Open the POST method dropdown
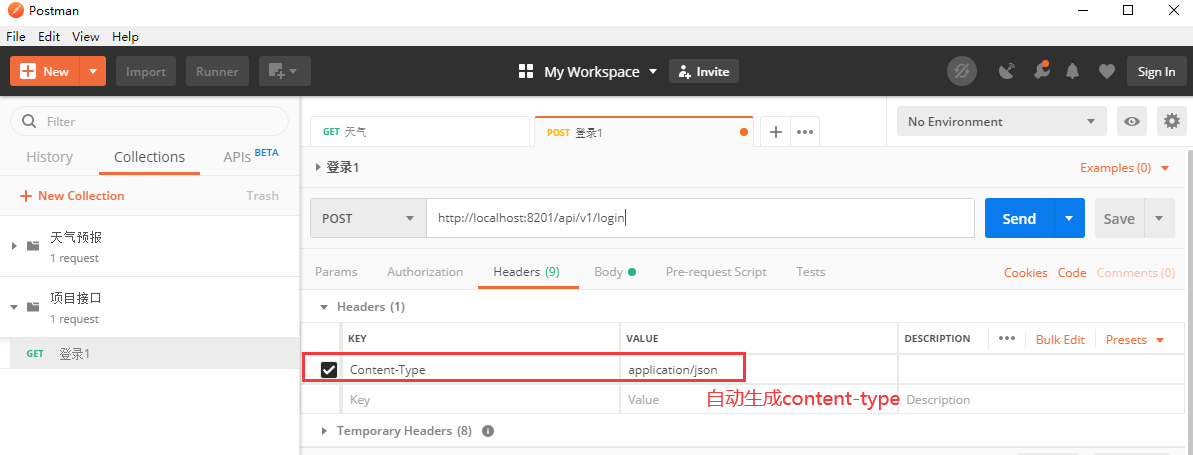Image resolution: width=1193 pixels, height=455 pixels. [368, 218]
